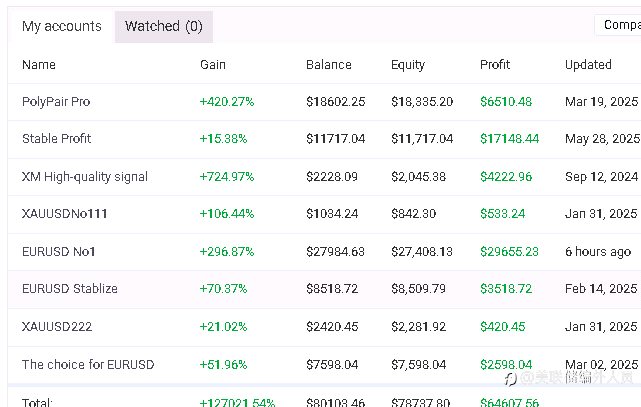The image size is (641, 407).
Task: Sort by the Profit column header
Action: [495, 65]
